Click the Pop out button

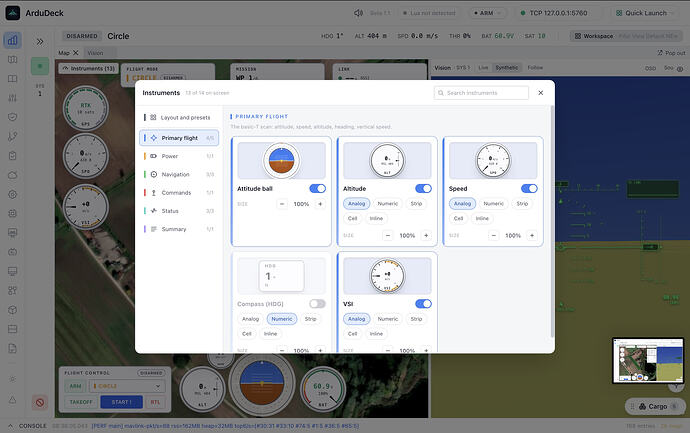[672, 53]
